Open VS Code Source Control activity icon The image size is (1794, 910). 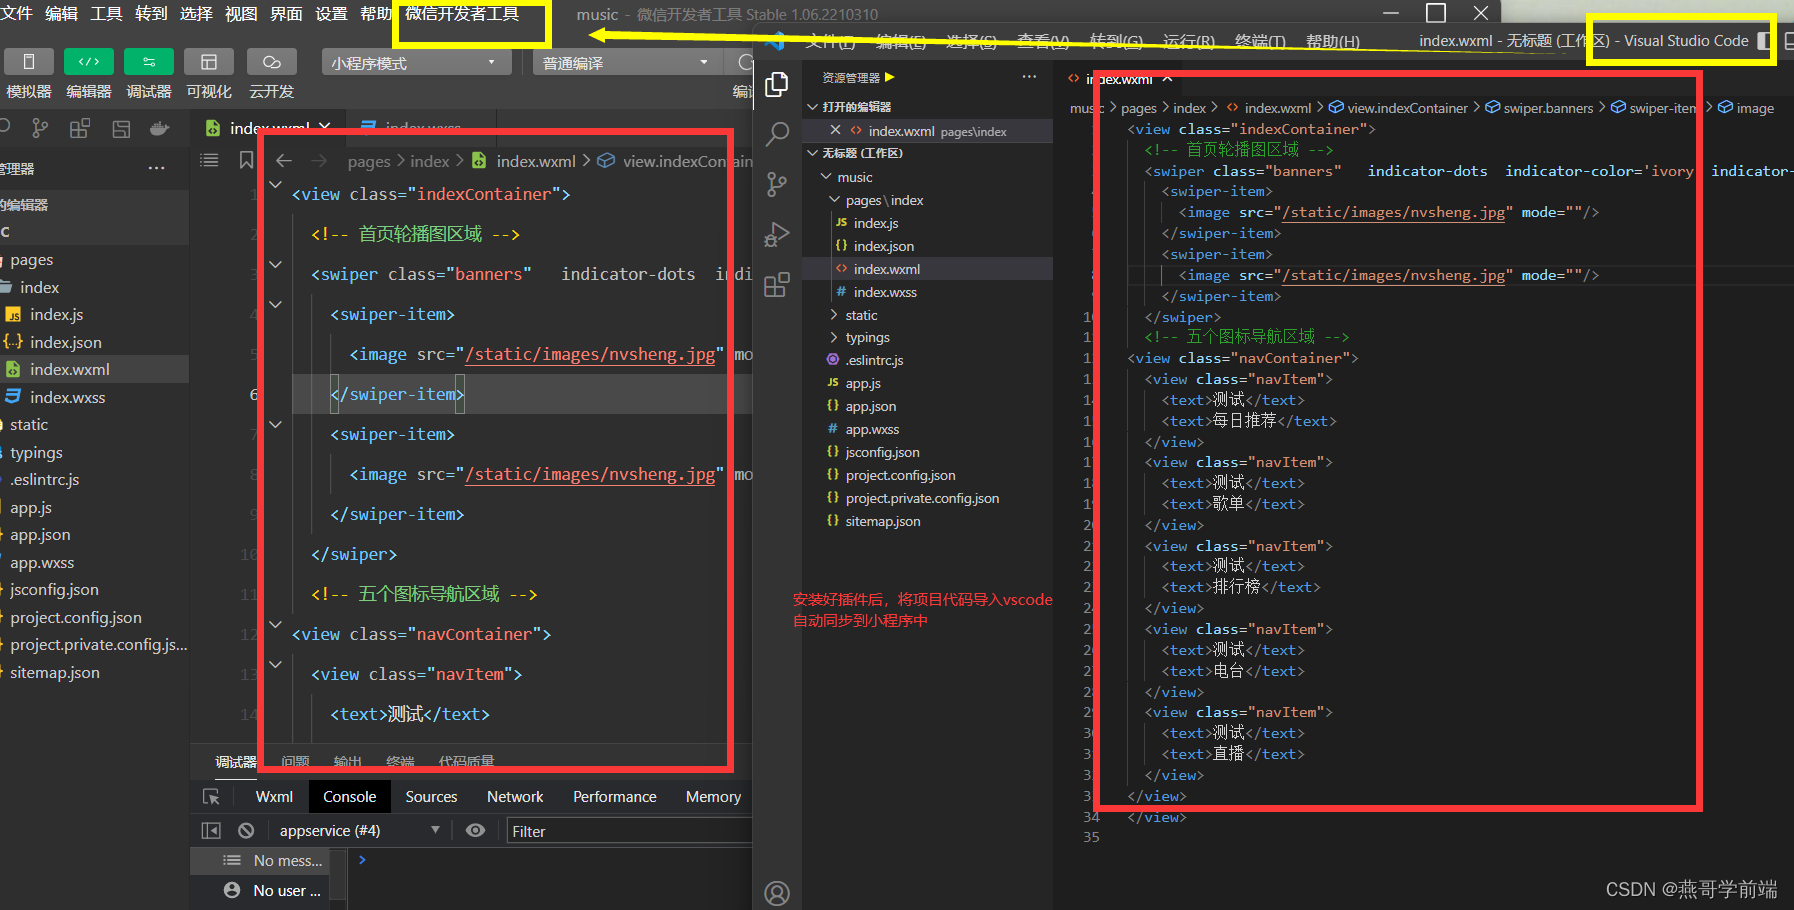point(777,184)
